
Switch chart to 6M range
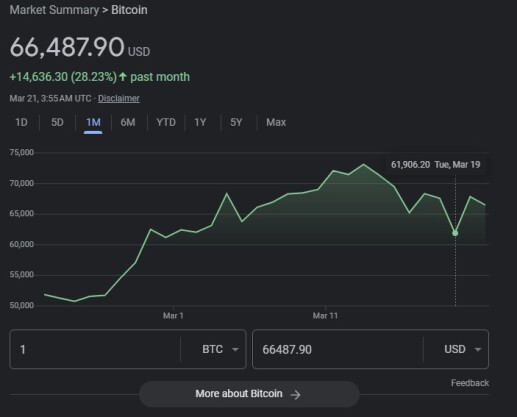point(128,122)
